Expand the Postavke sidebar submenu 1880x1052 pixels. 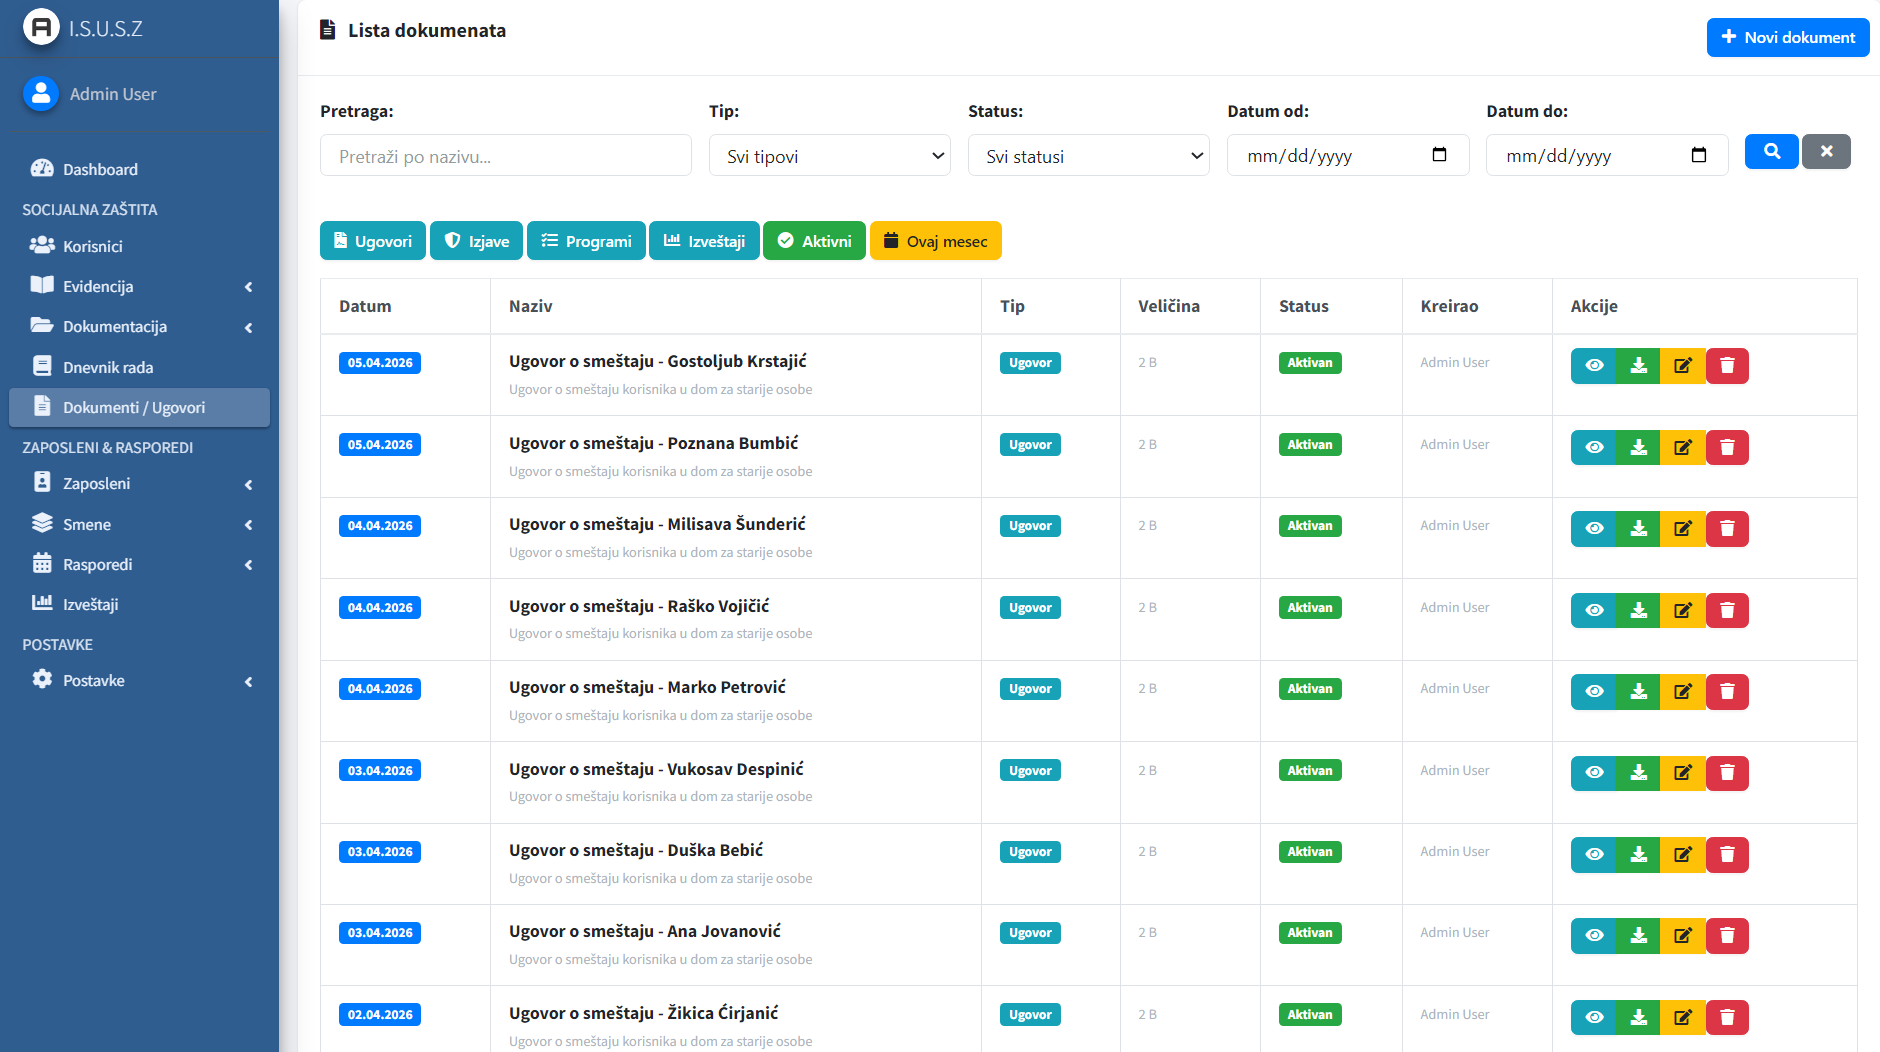pyautogui.click(x=140, y=681)
